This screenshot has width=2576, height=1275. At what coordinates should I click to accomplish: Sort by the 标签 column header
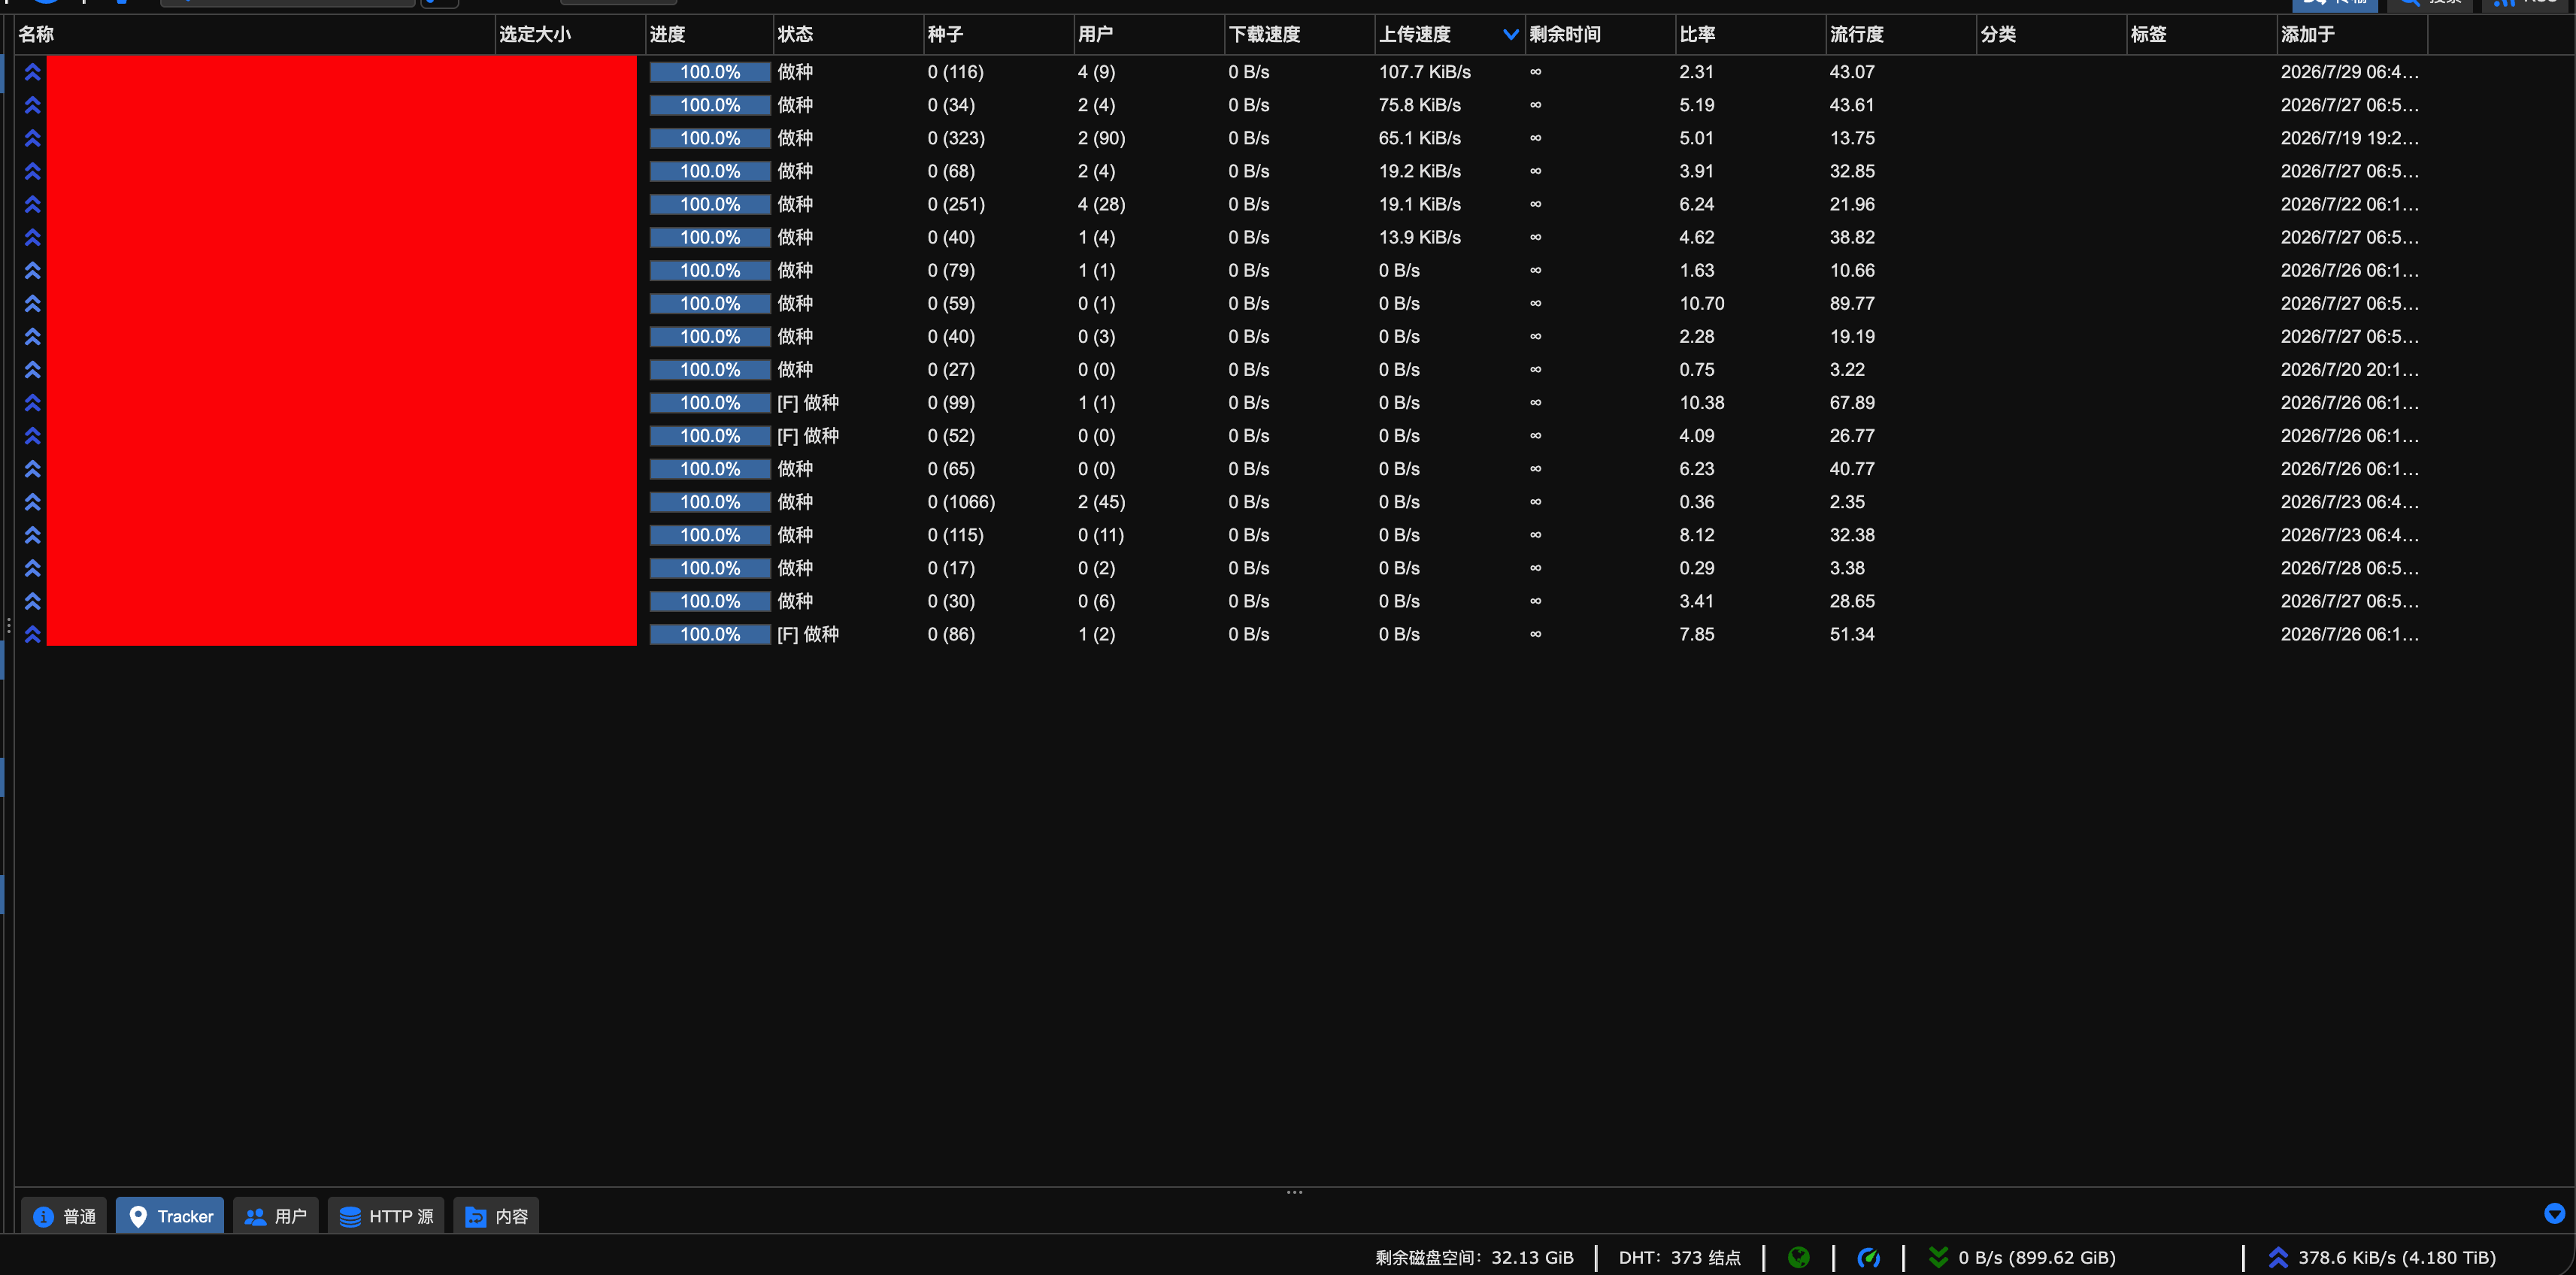[2202, 34]
